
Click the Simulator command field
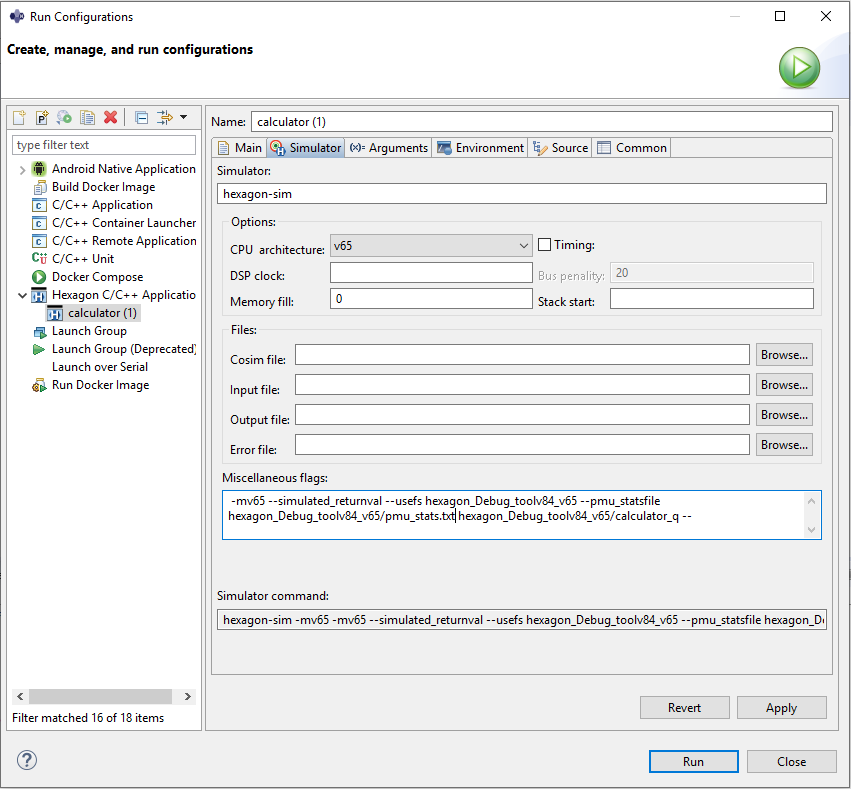(522, 620)
